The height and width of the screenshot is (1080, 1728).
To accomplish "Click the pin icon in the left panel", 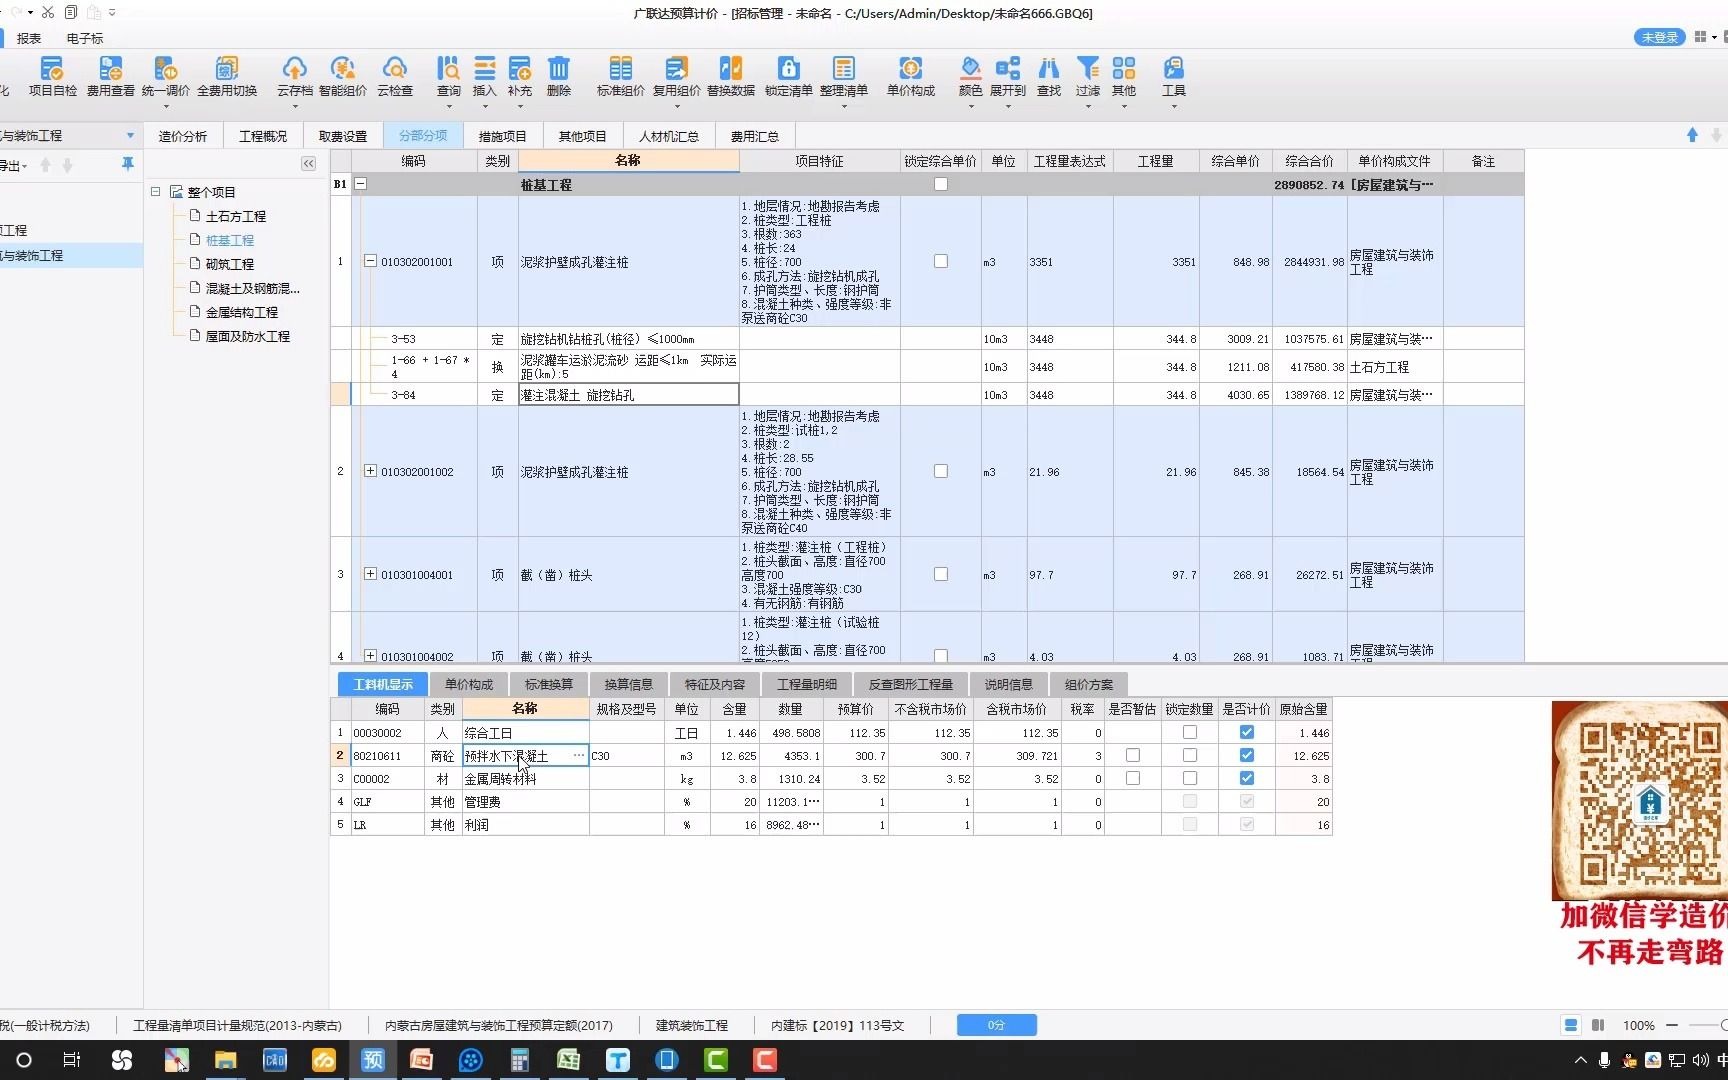I will [x=127, y=164].
